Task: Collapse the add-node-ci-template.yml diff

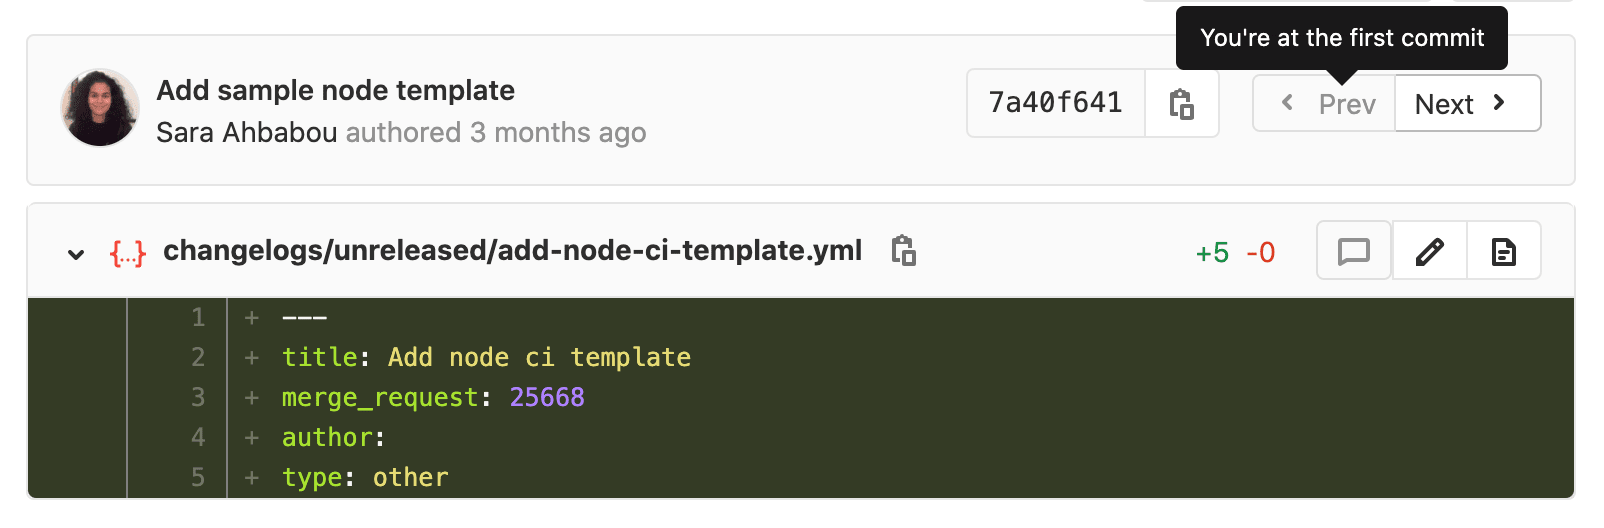Action: [76, 253]
